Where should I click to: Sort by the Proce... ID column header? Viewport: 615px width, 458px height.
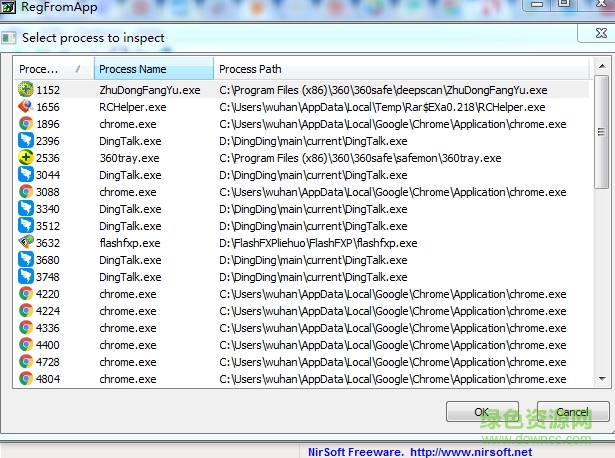coord(53,69)
